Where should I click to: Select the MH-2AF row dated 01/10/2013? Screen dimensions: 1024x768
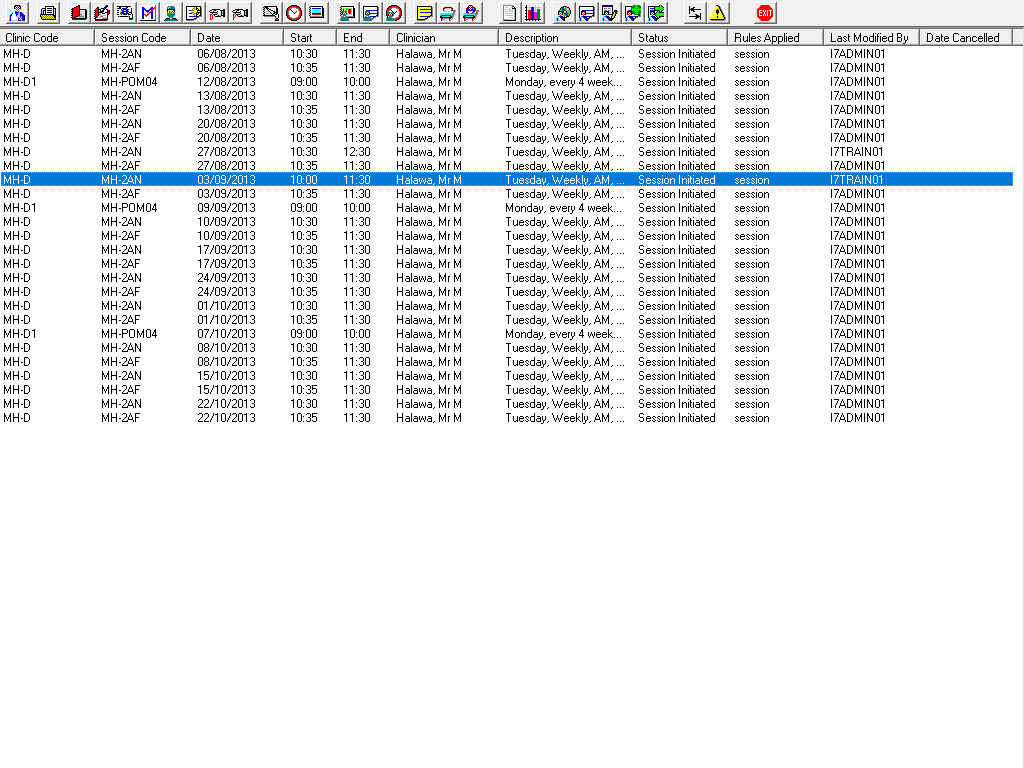tap(507, 320)
